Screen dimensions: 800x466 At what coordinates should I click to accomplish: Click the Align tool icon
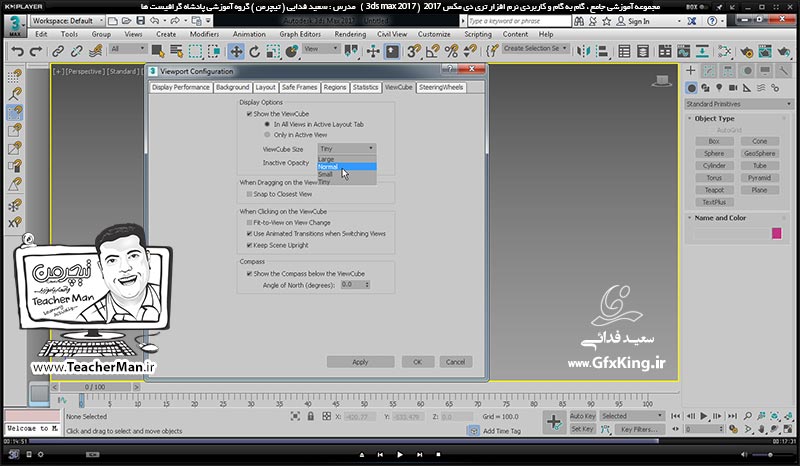click(x=602, y=51)
